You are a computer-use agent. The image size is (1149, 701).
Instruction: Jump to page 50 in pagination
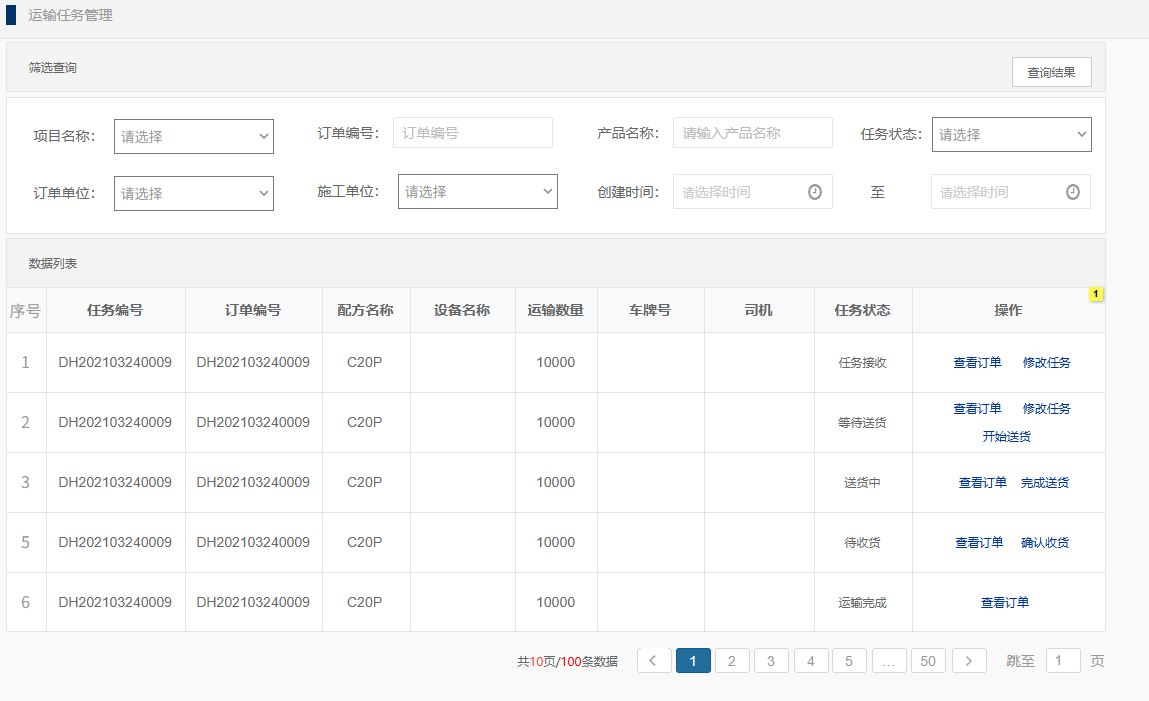[928, 661]
